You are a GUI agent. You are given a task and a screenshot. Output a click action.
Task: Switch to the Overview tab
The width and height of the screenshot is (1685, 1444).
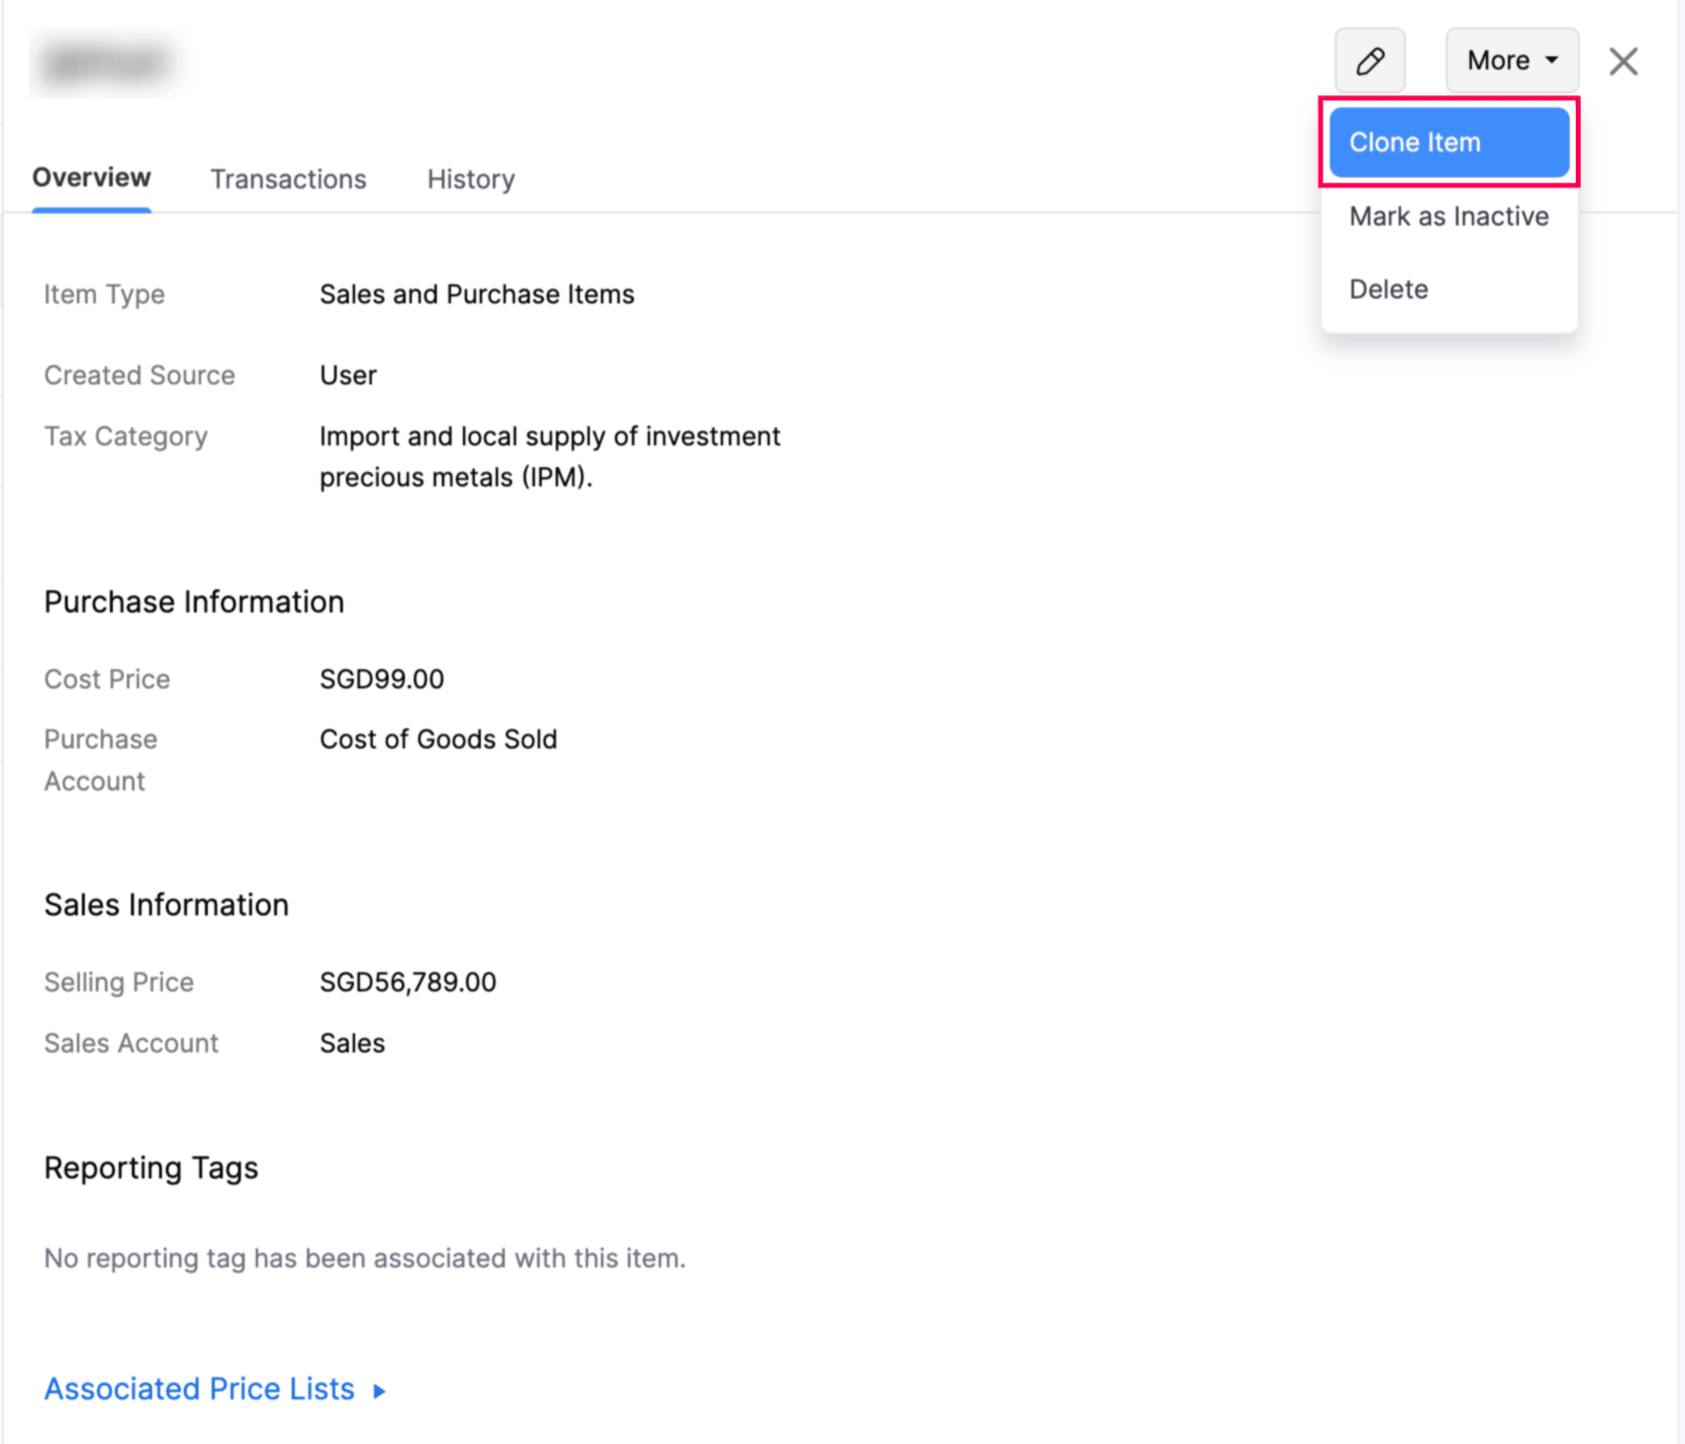click(91, 178)
